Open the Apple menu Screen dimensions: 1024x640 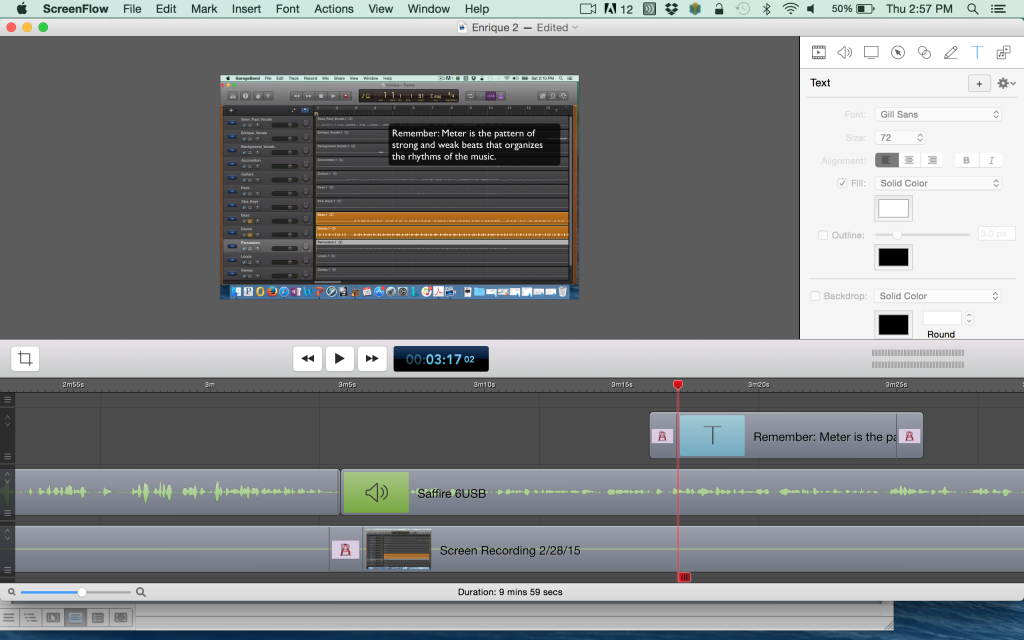pyautogui.click(x=21, y=8)
